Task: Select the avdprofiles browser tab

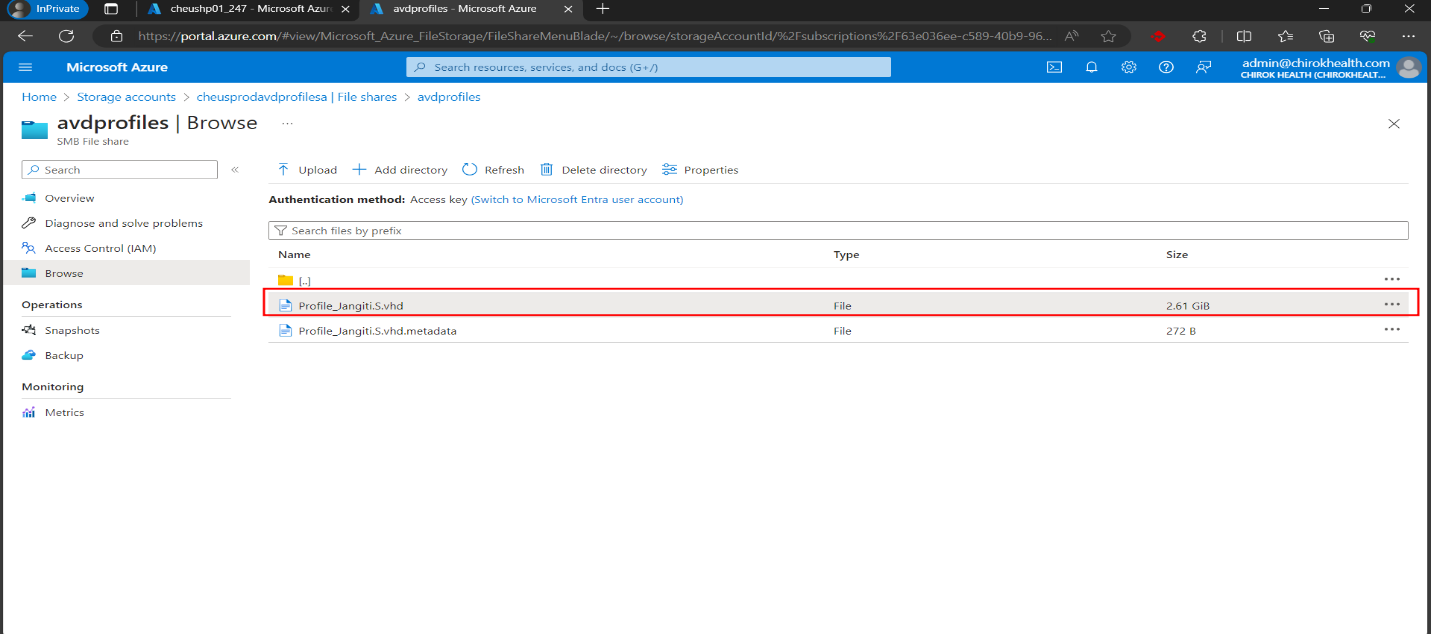Action: pyautogui.click(x=470, y=8)
